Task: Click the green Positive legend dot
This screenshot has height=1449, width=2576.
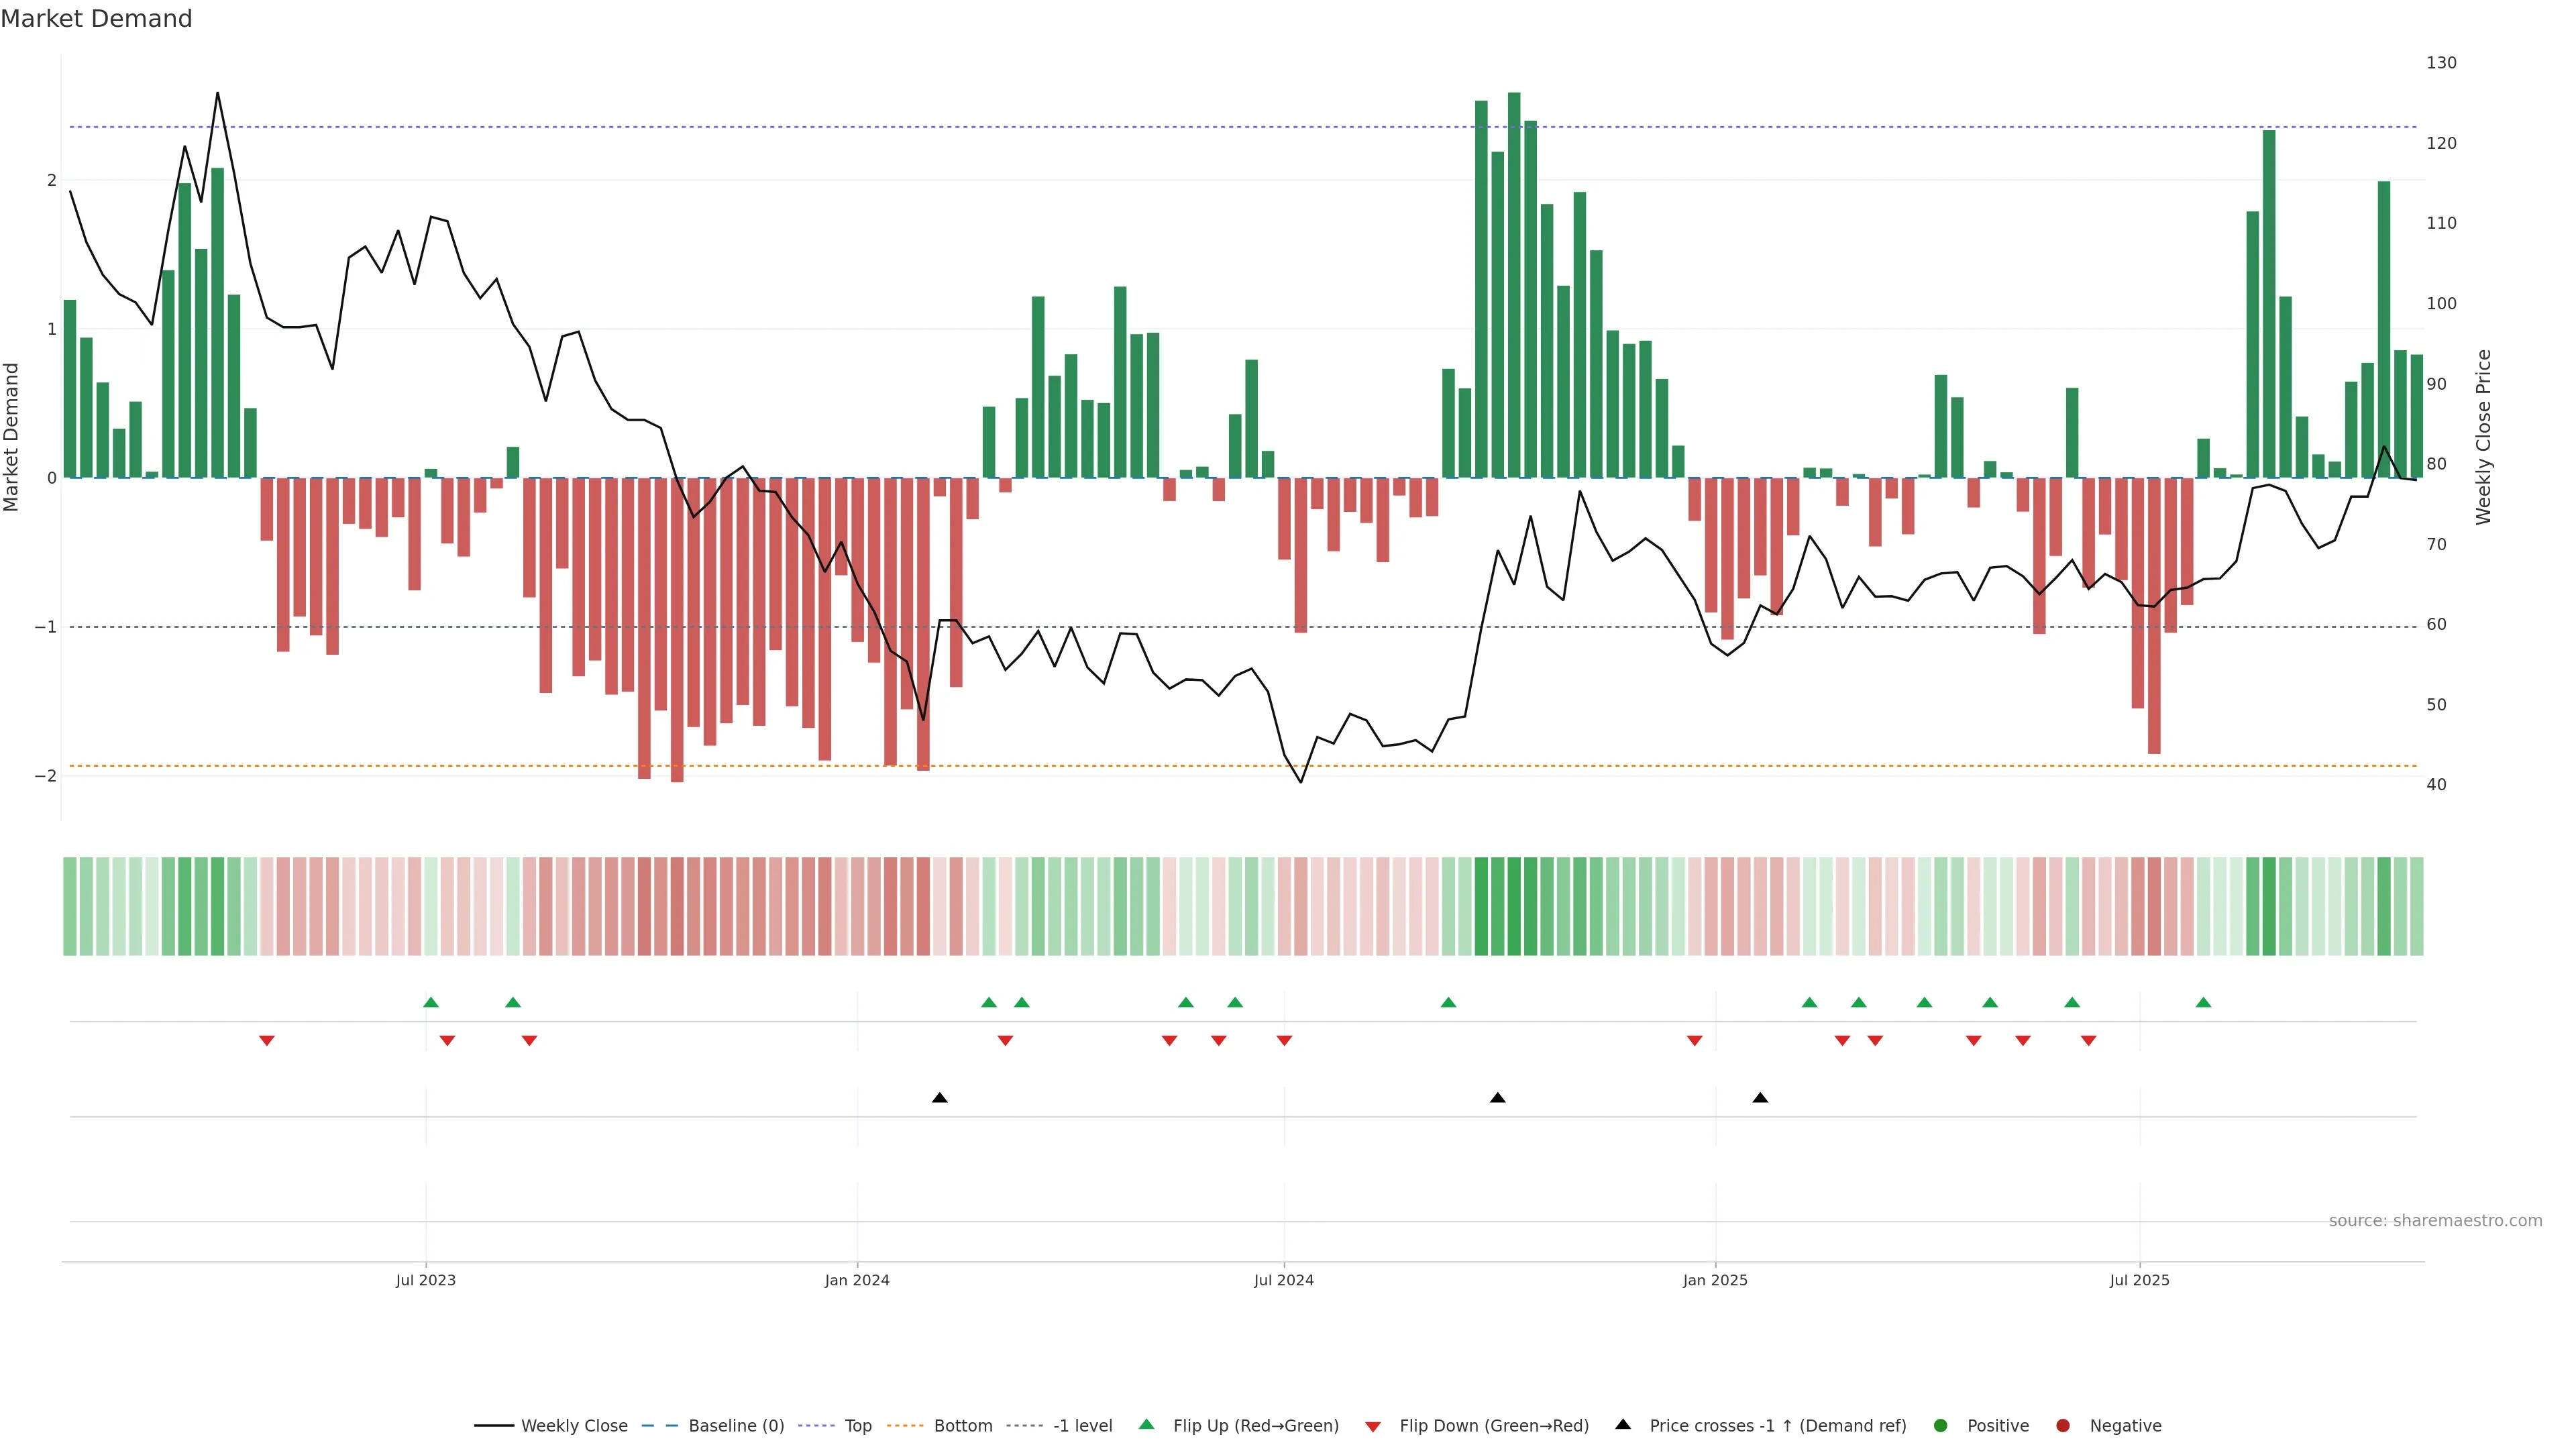Action: pyautogui.click(x=1941, y=1426)
